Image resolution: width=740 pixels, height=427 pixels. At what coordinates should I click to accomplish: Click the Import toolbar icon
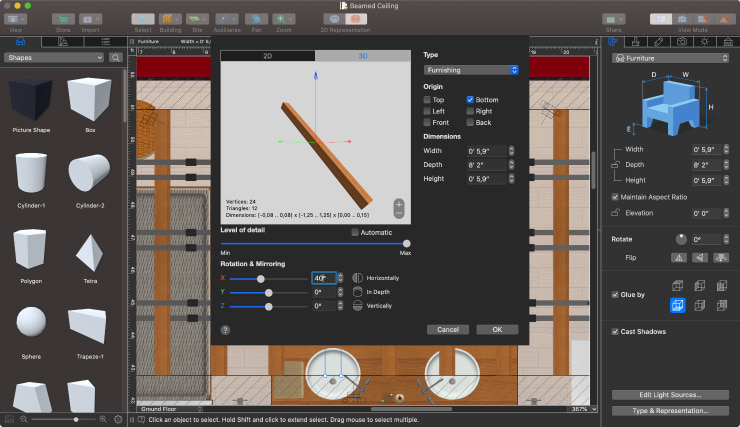[90, 19]
